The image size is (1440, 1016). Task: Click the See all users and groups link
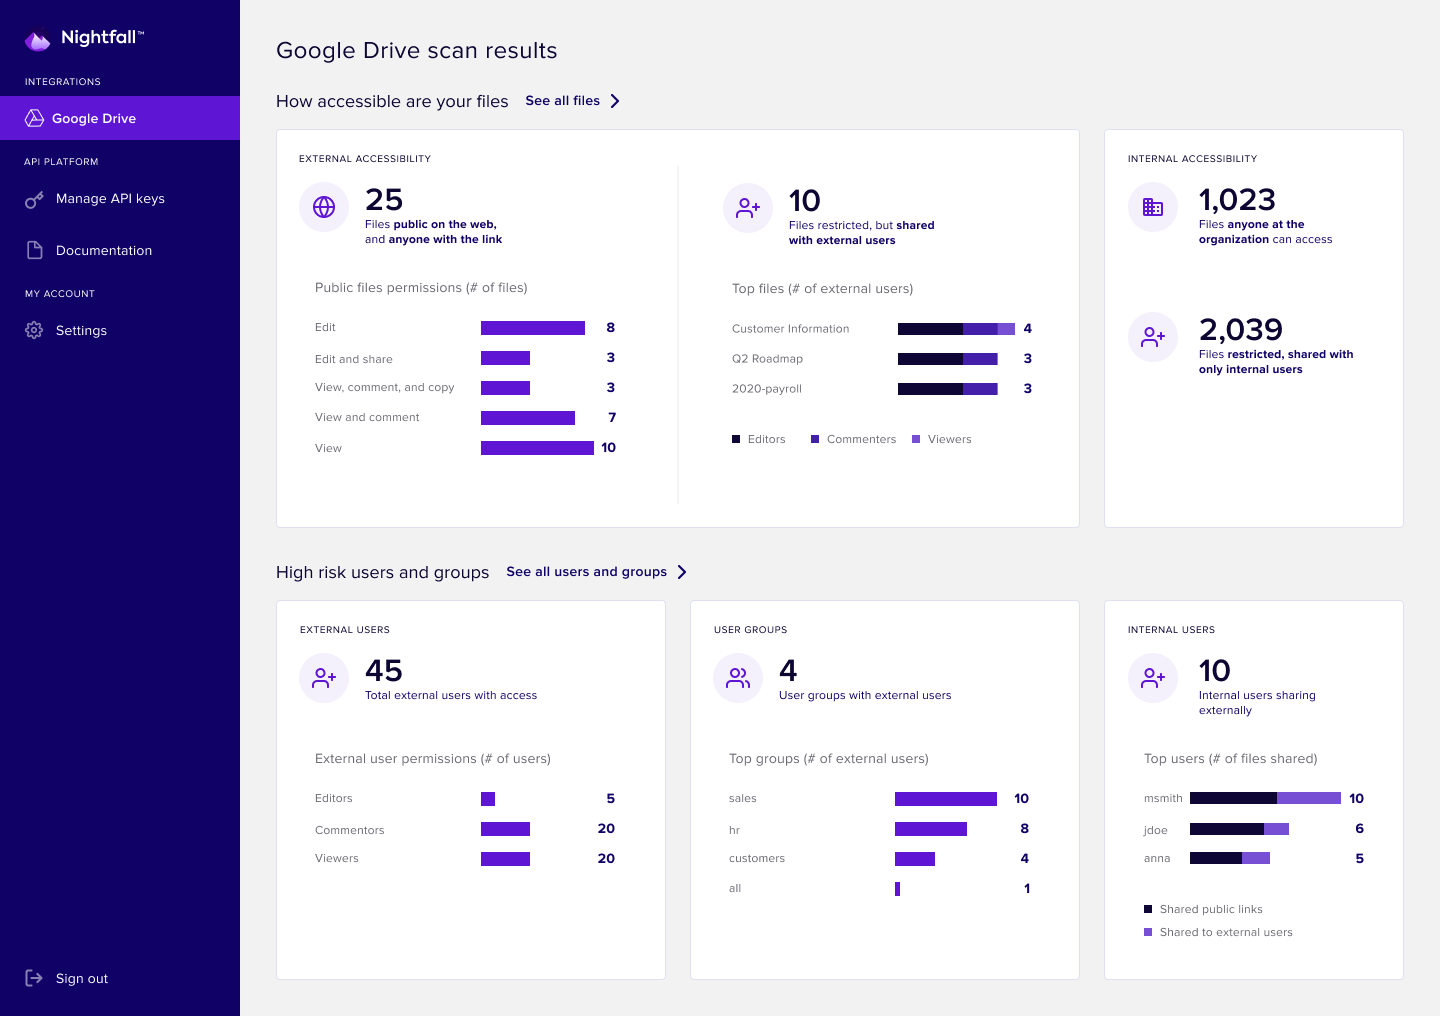pyautogui.click(x=586, y=571)
